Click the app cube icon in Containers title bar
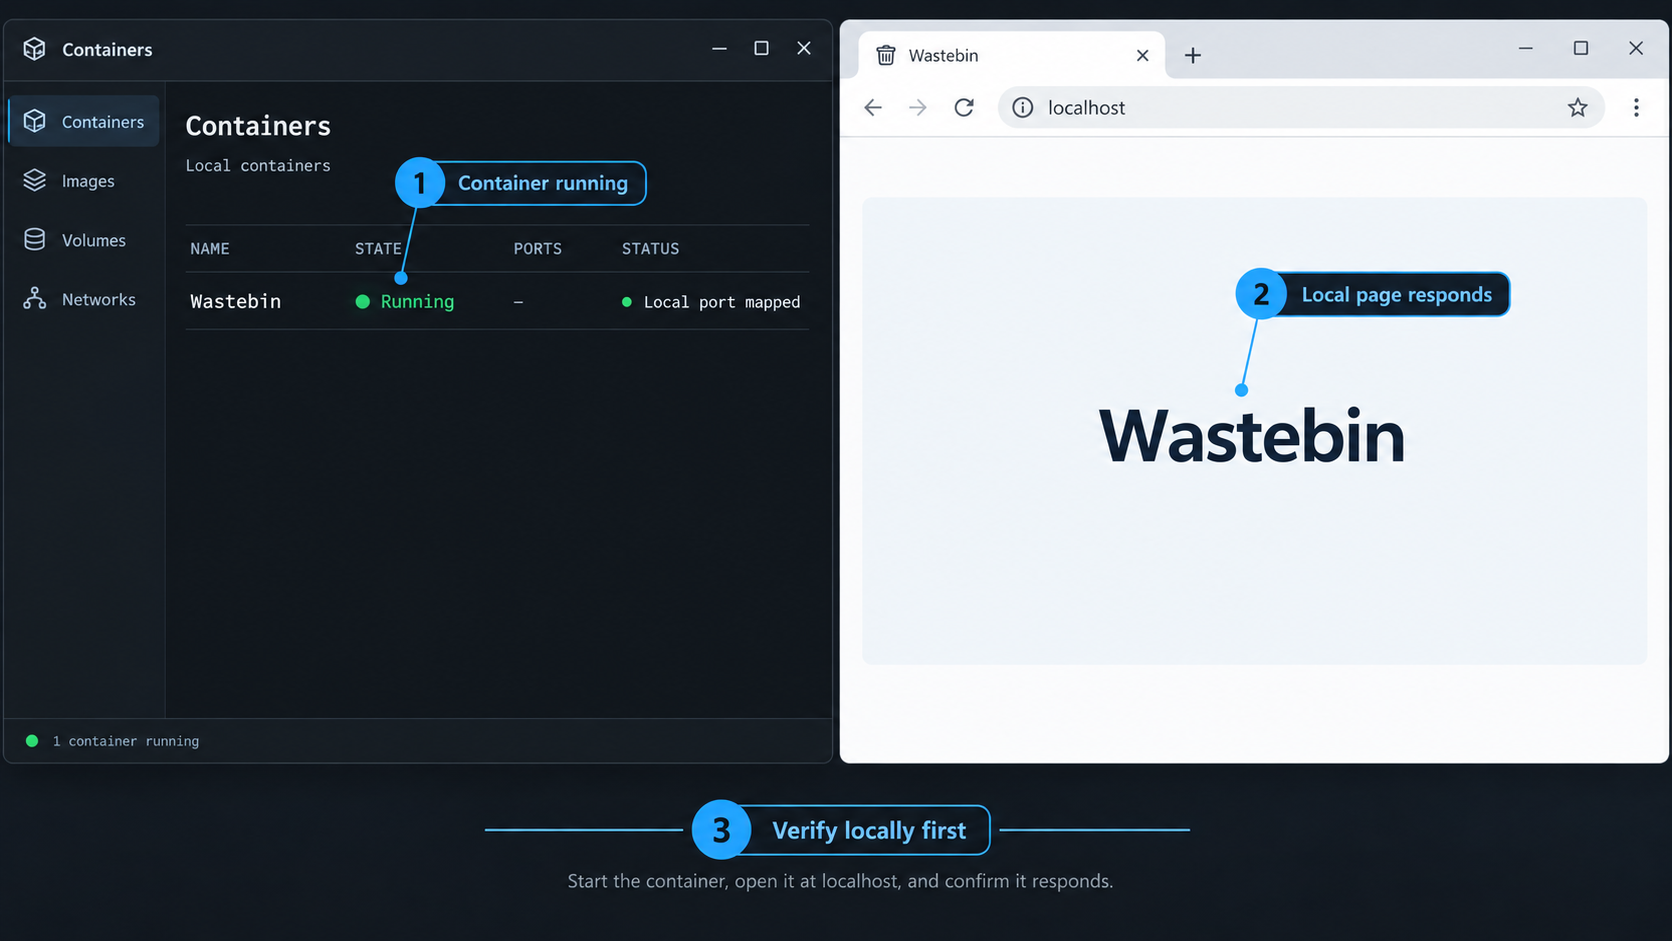This screenshot has width=1672, height=941. pyautogui.click(x=35, y=49)
